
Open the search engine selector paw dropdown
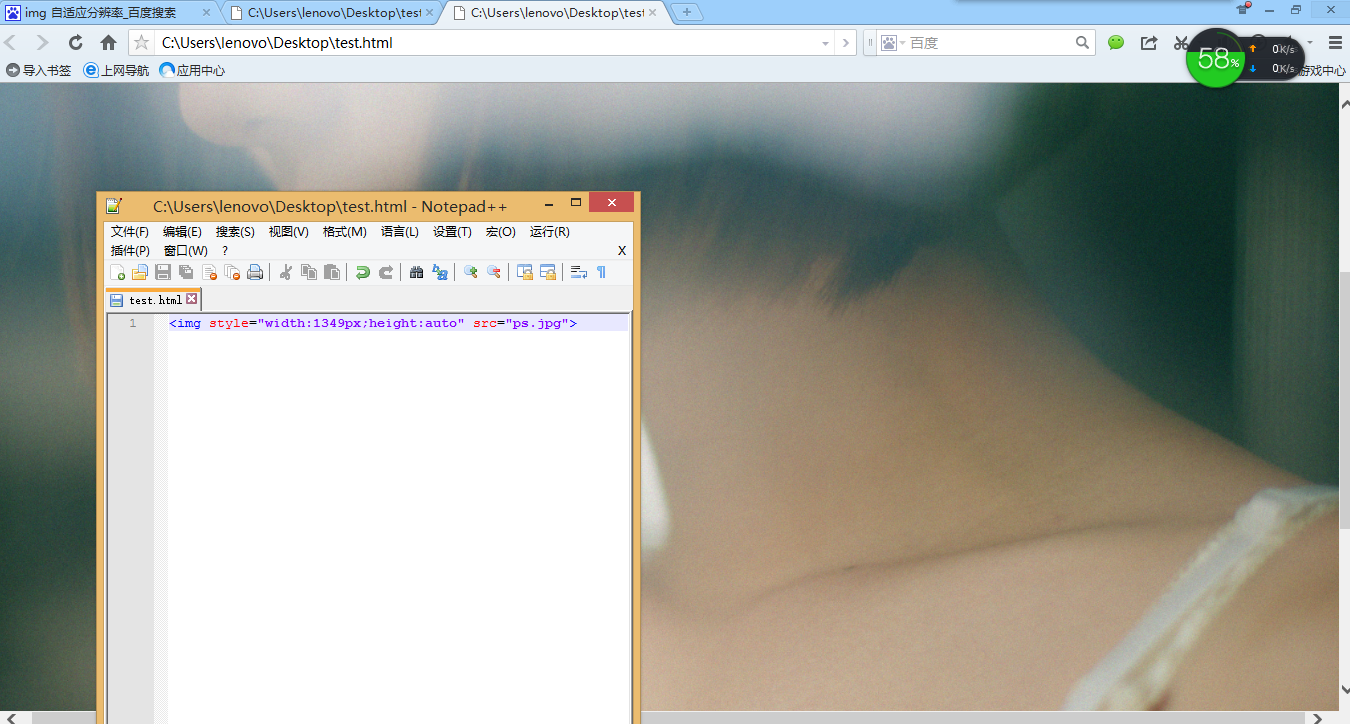coord(892,43)
